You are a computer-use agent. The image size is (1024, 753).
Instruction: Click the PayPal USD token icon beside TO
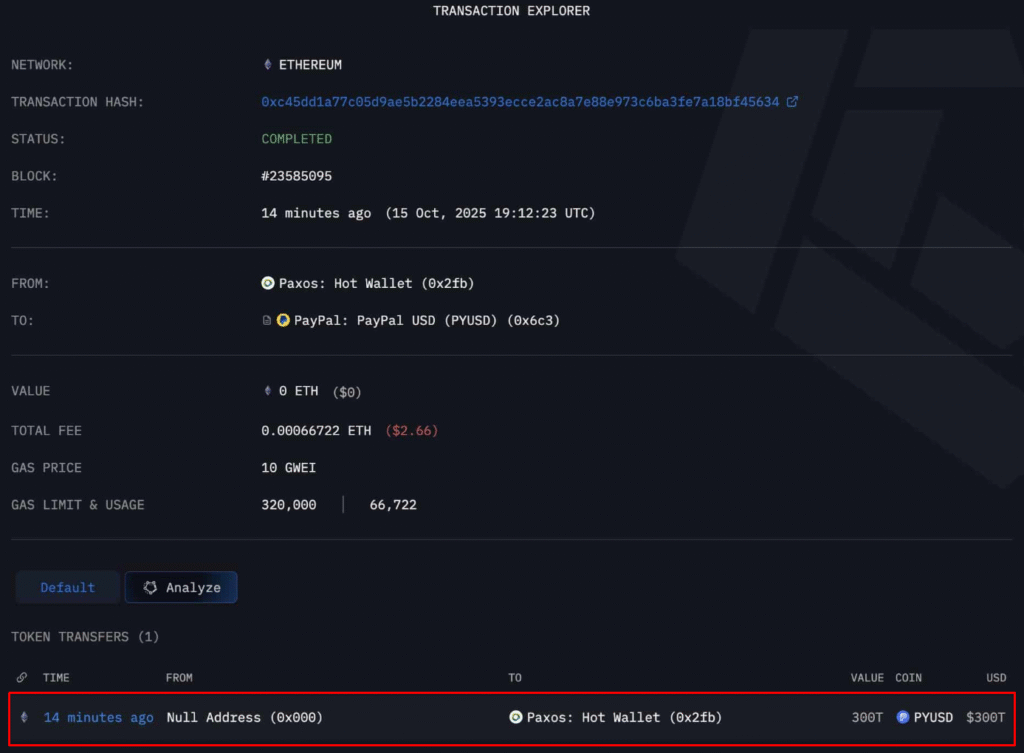tap(282, 320)
